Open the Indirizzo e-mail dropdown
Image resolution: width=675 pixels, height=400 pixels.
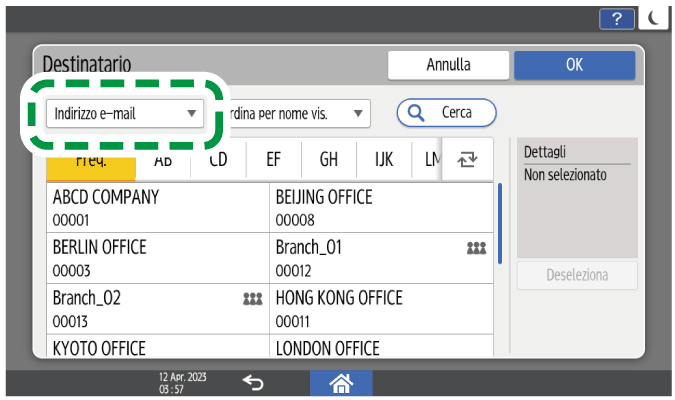pos(124,113)
